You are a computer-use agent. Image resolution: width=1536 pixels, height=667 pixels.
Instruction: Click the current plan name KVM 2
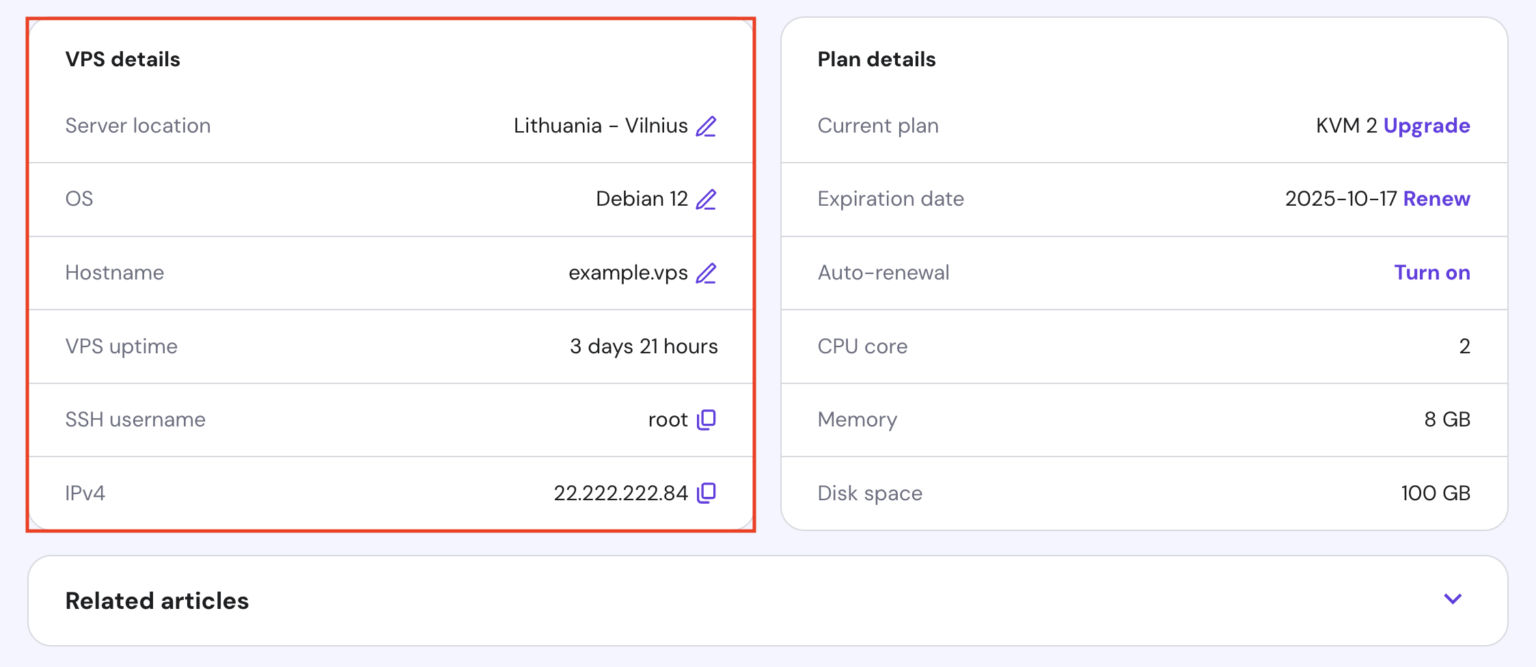click(x=1350, y=126)
